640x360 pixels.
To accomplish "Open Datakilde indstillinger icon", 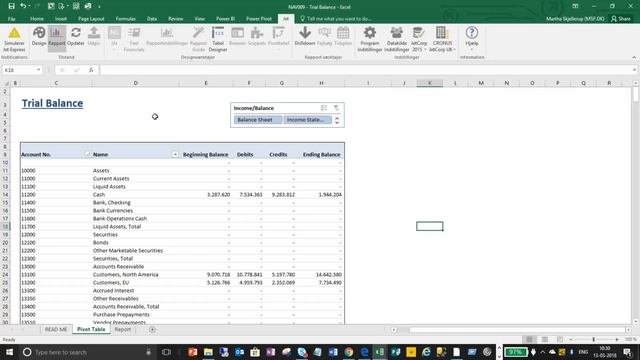I will (396, 33).
